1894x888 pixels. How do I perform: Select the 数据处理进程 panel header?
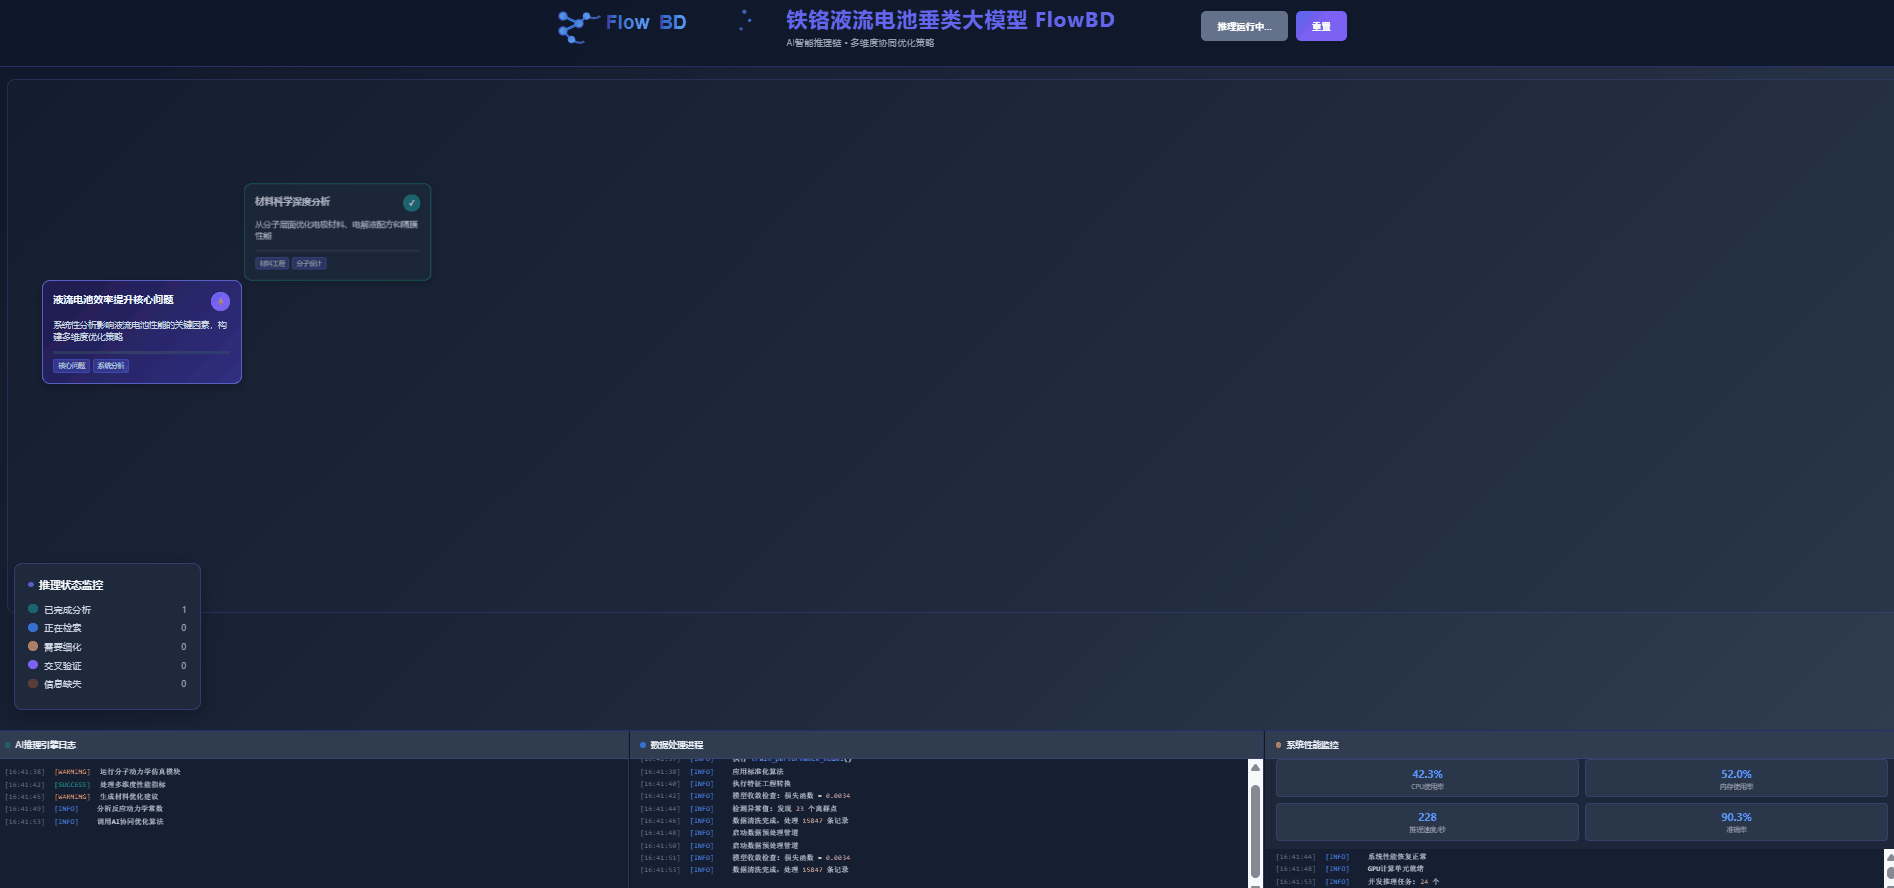946,745
